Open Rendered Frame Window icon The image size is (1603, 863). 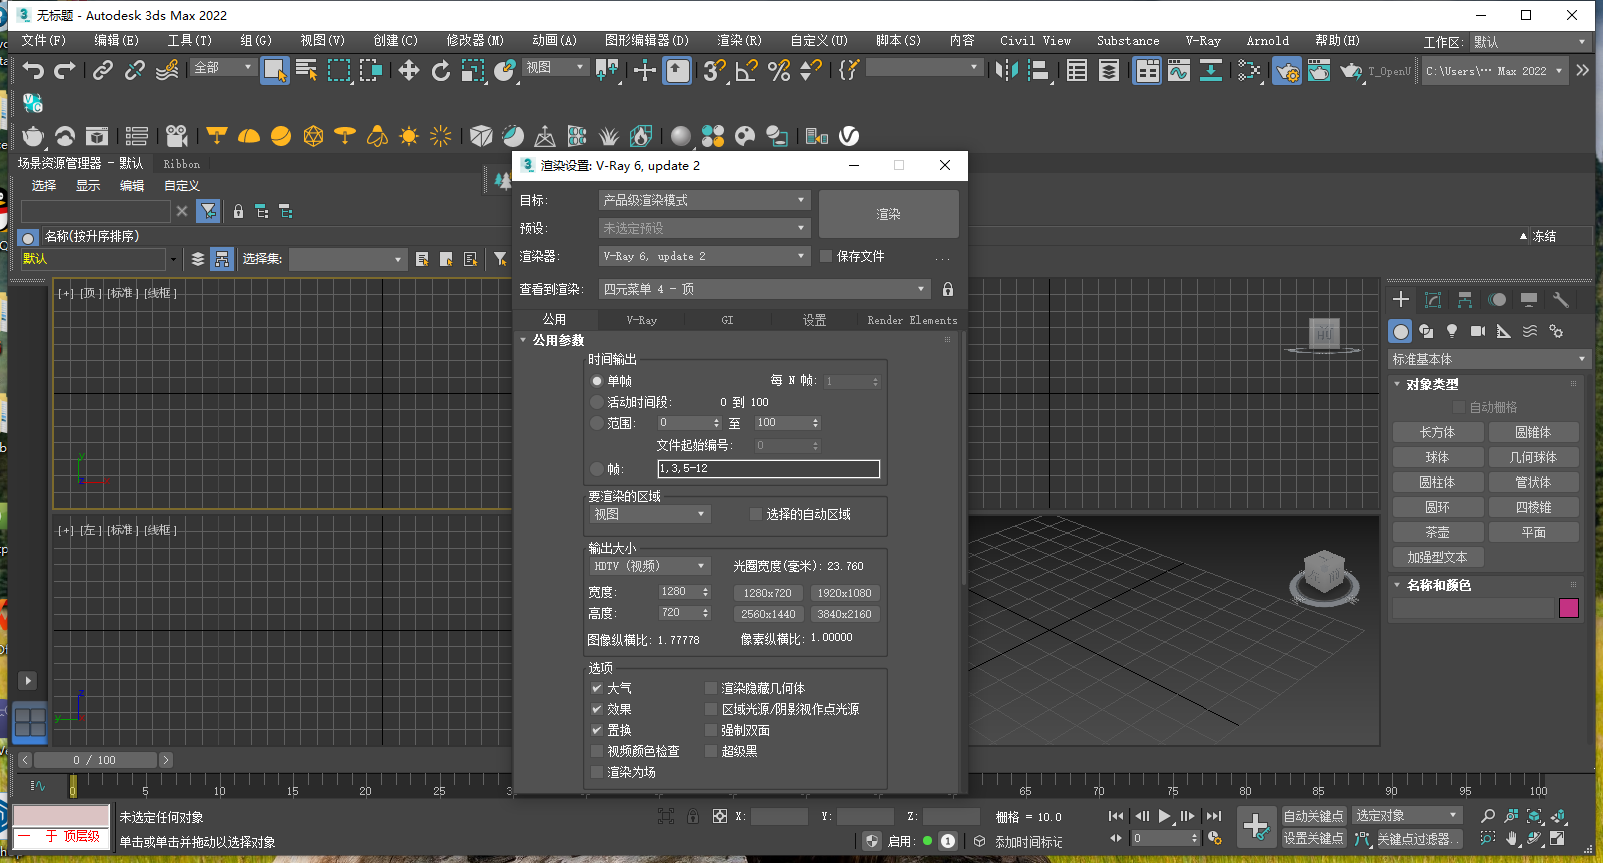[x=1319, y=70]
